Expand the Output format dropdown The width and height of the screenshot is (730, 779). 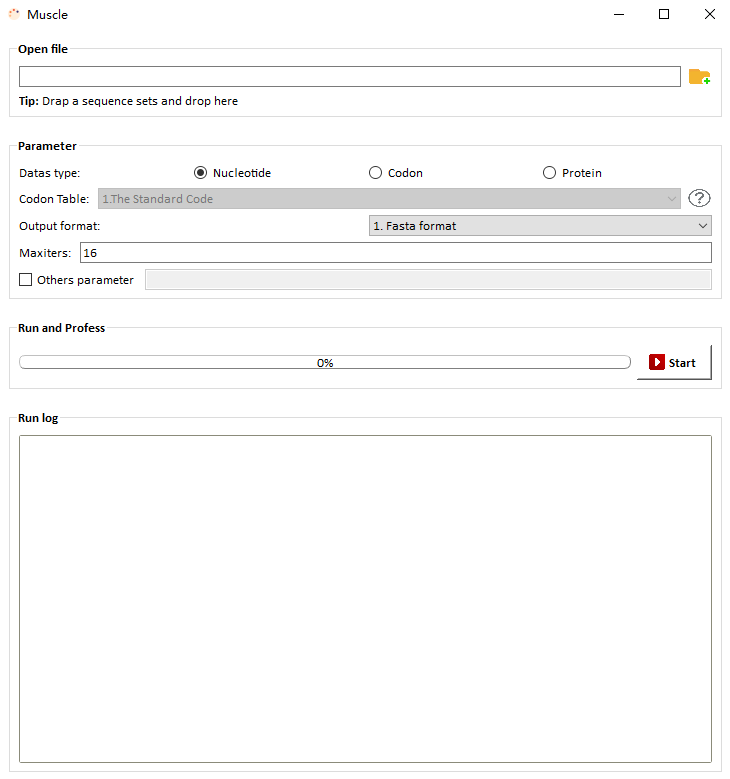tap(540, 226)
